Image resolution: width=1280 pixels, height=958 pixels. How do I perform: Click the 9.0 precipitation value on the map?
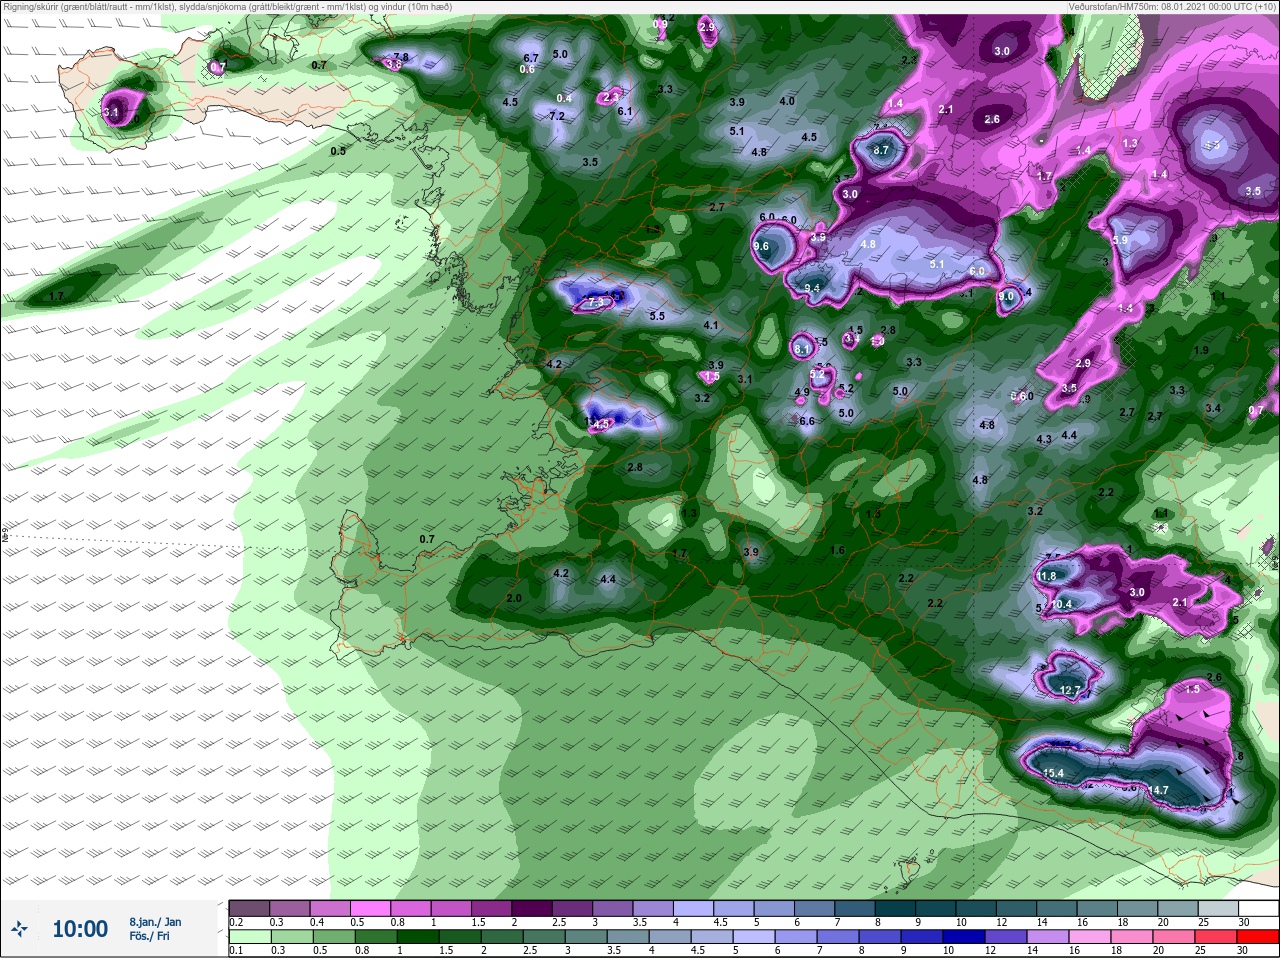[x=1006, y=296]
